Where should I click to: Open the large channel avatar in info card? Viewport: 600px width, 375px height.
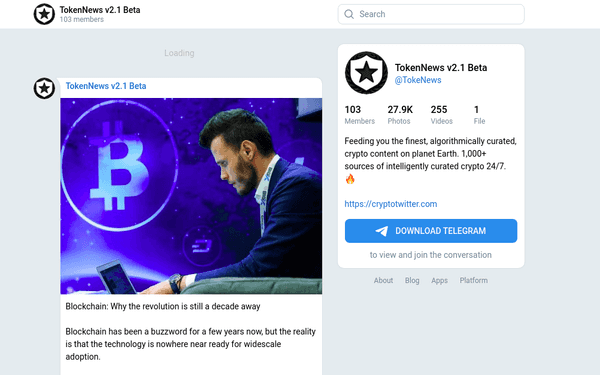pyautogui.click(x=366, y=73)
